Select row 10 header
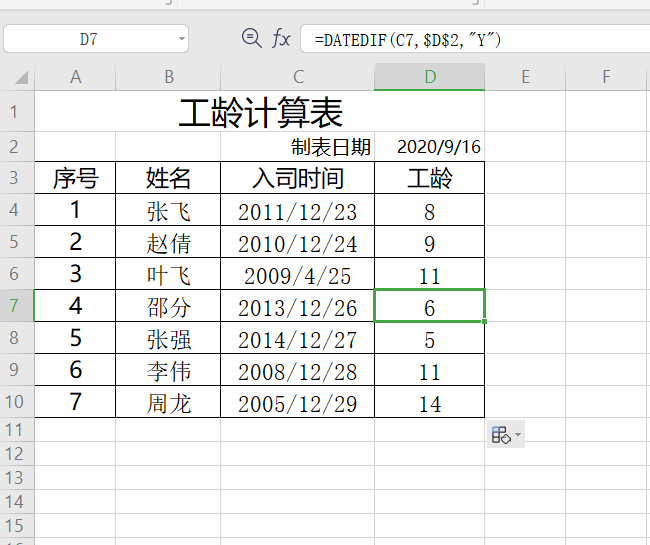This screenshot has height=545, width=650. pos(17,402)
